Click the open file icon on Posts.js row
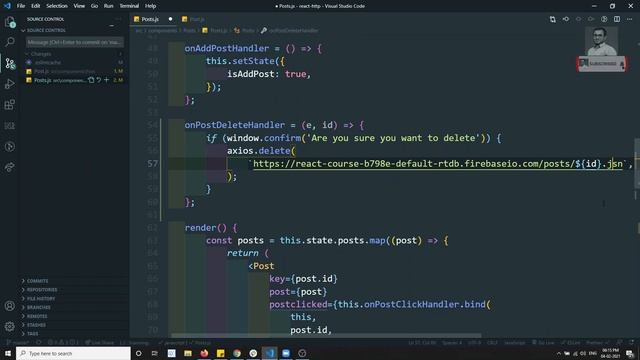The height and width of the screenshot is (360, 640). click(x=91, y=80)
